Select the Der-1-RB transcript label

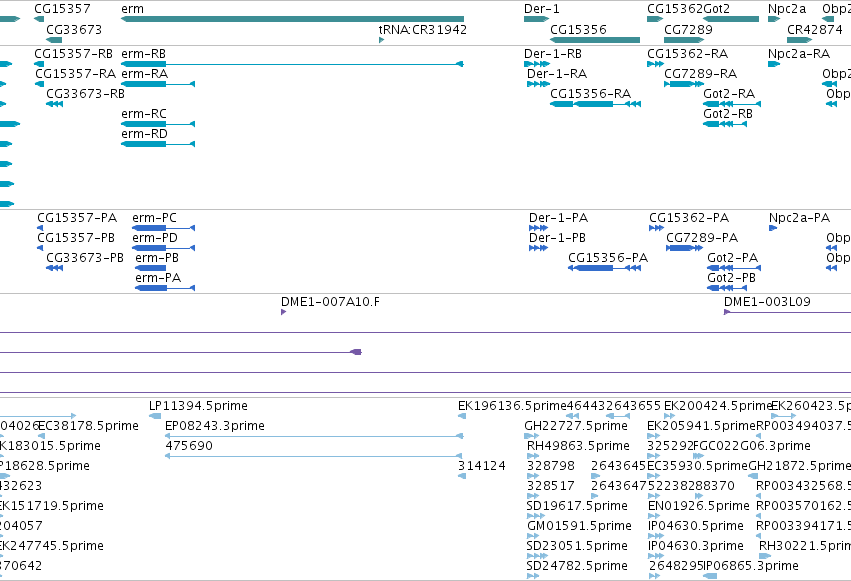(x=552, y=54)
